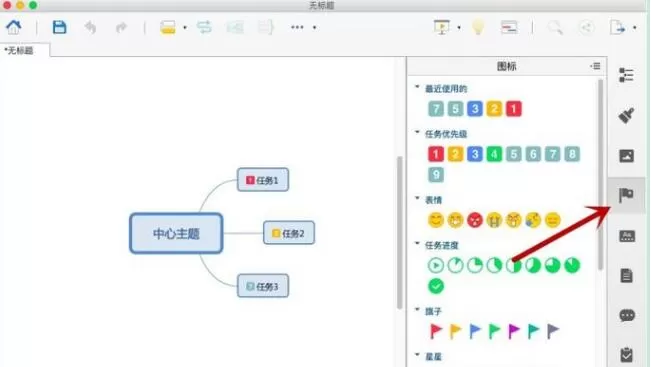
Task: Open the Notes sidebar panel
Action: tap(626, 276)
